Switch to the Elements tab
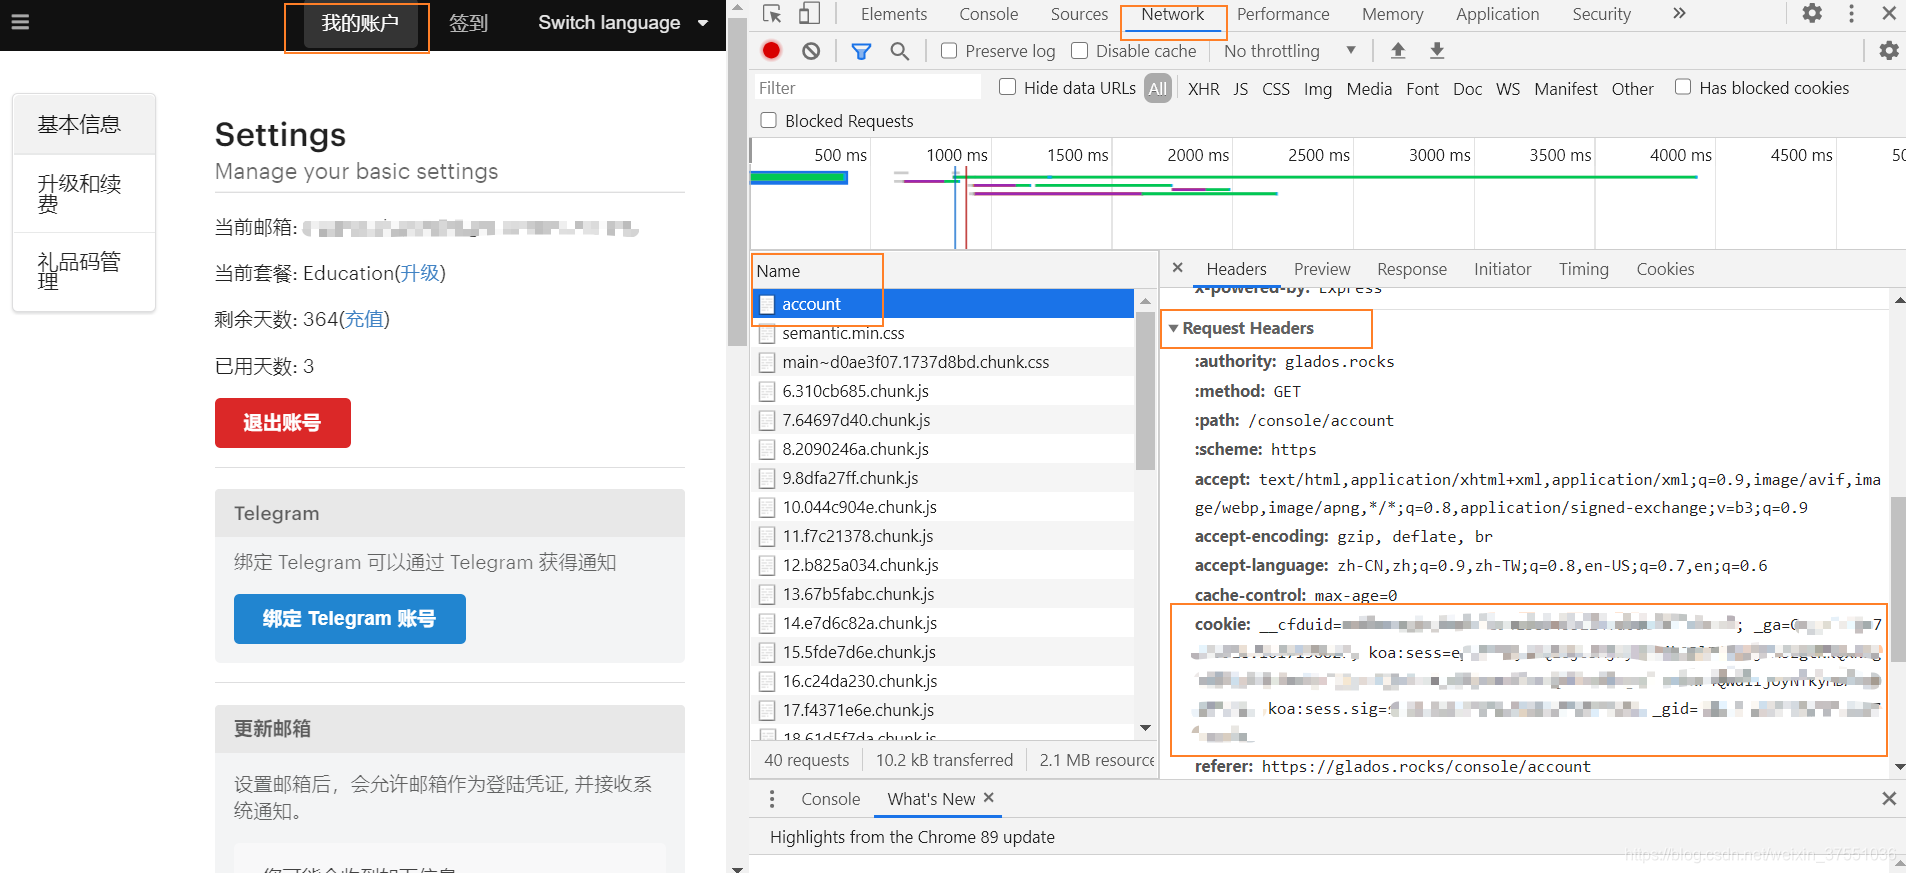Screen dimensions: 1906x873 tap(893, 14)
